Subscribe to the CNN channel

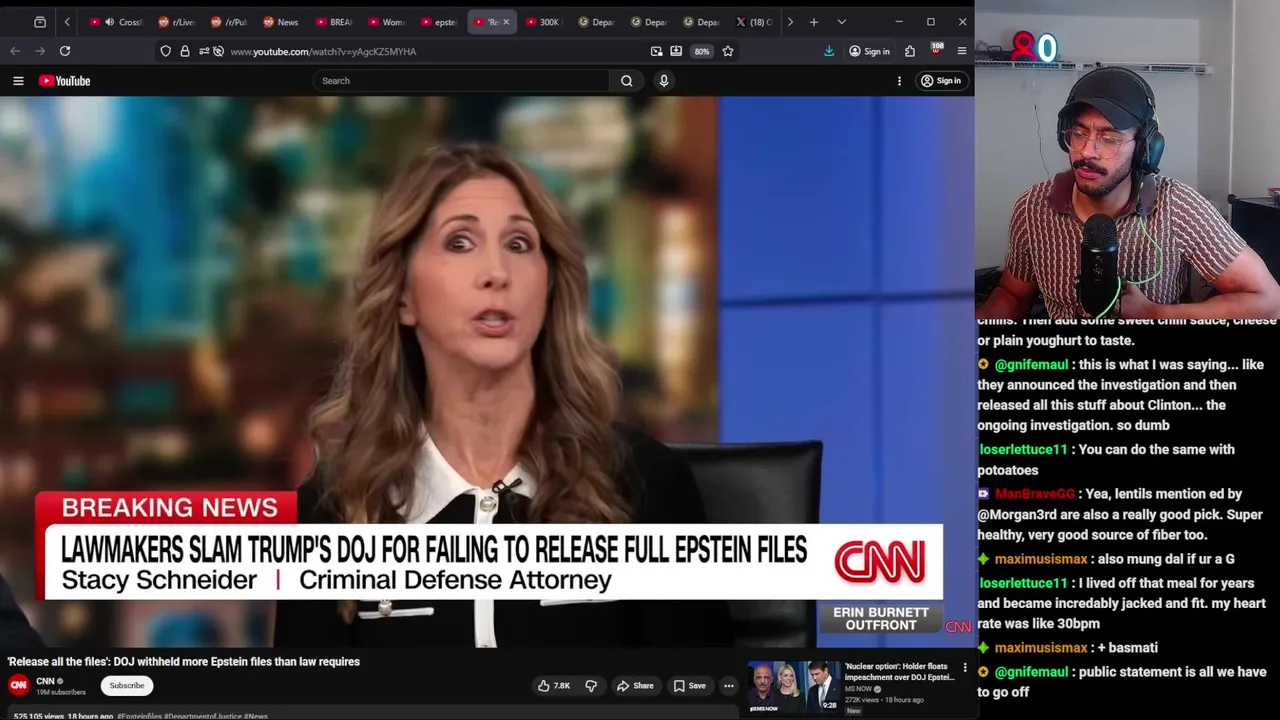coord(127,686)
